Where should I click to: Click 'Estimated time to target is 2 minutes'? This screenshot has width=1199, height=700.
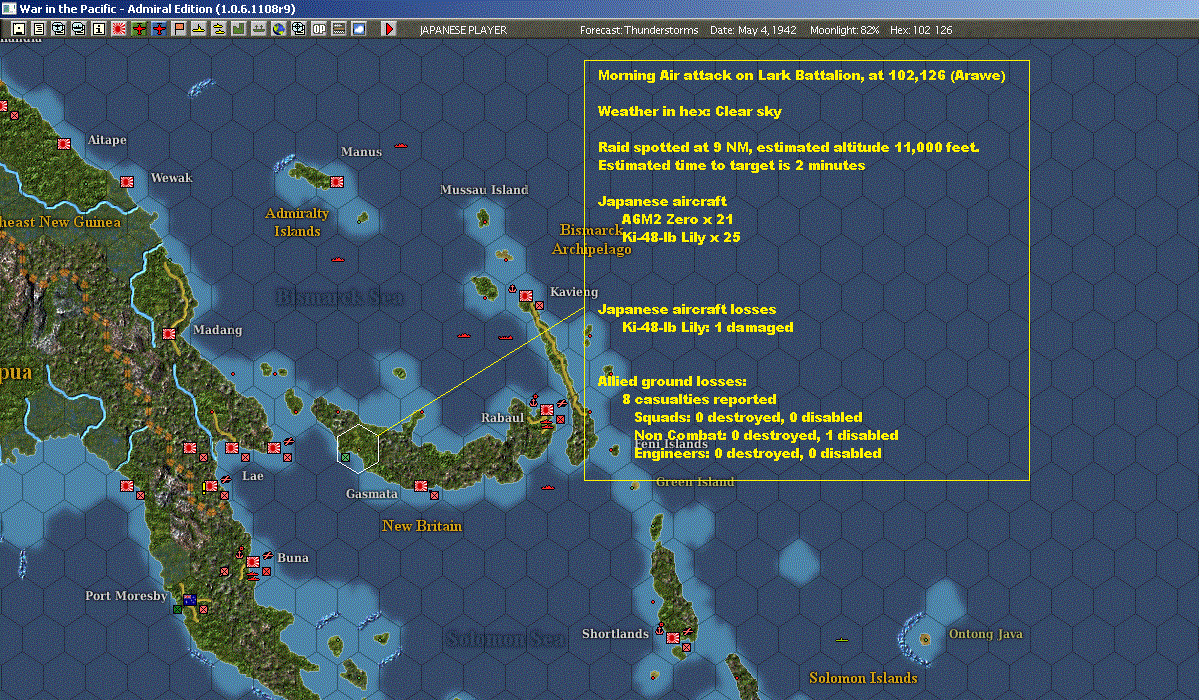(x=732, y=165)
